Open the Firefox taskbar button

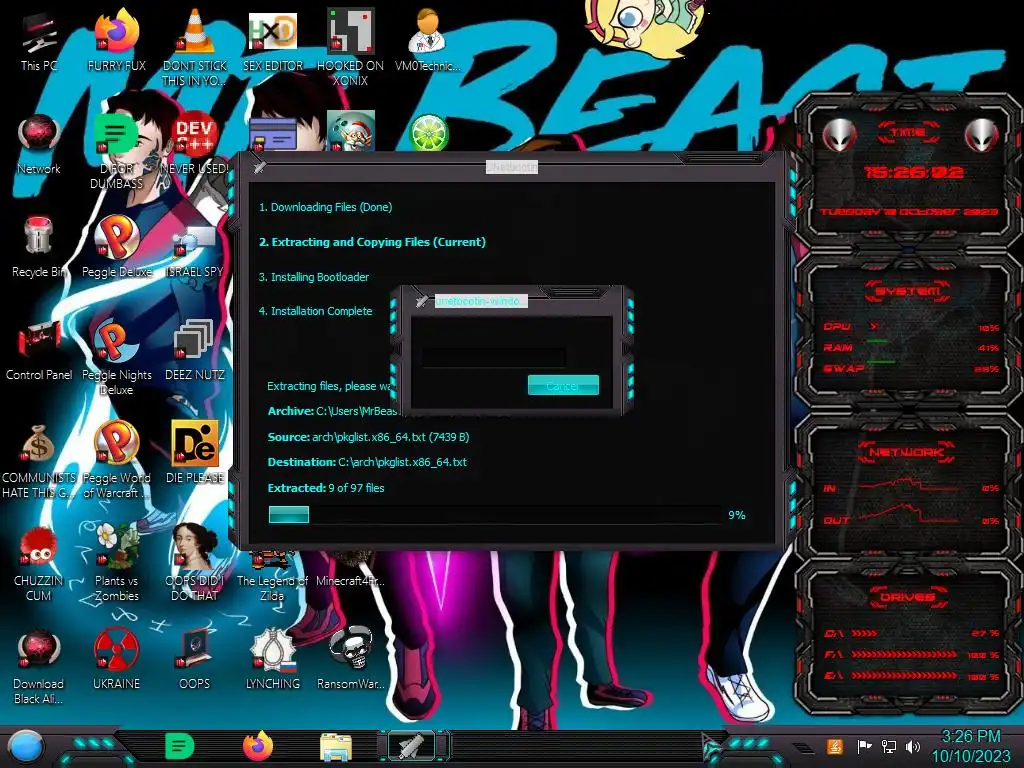point(257,746)
